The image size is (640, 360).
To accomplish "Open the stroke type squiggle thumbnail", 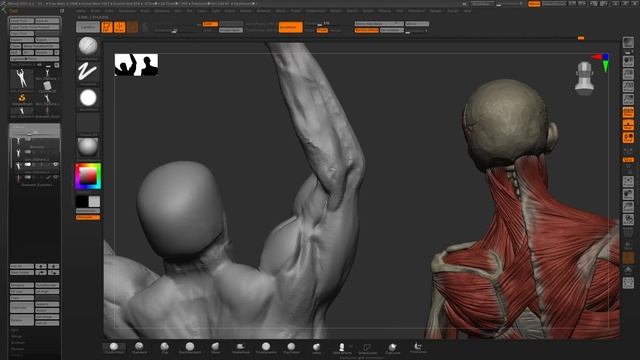I will pyautogui.click(x=88, y=72).
